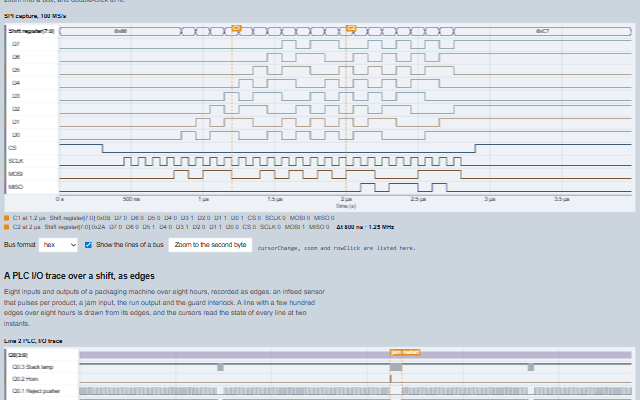Select the SCLK signal row label
The image size is (640, 400).
click(x=16, y=161)
